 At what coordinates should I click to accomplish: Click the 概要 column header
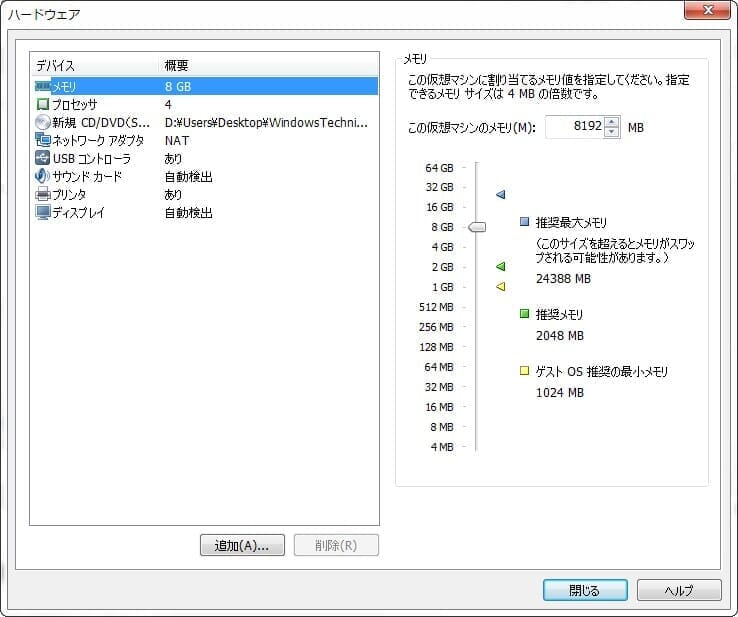click(x=180, y=65)
